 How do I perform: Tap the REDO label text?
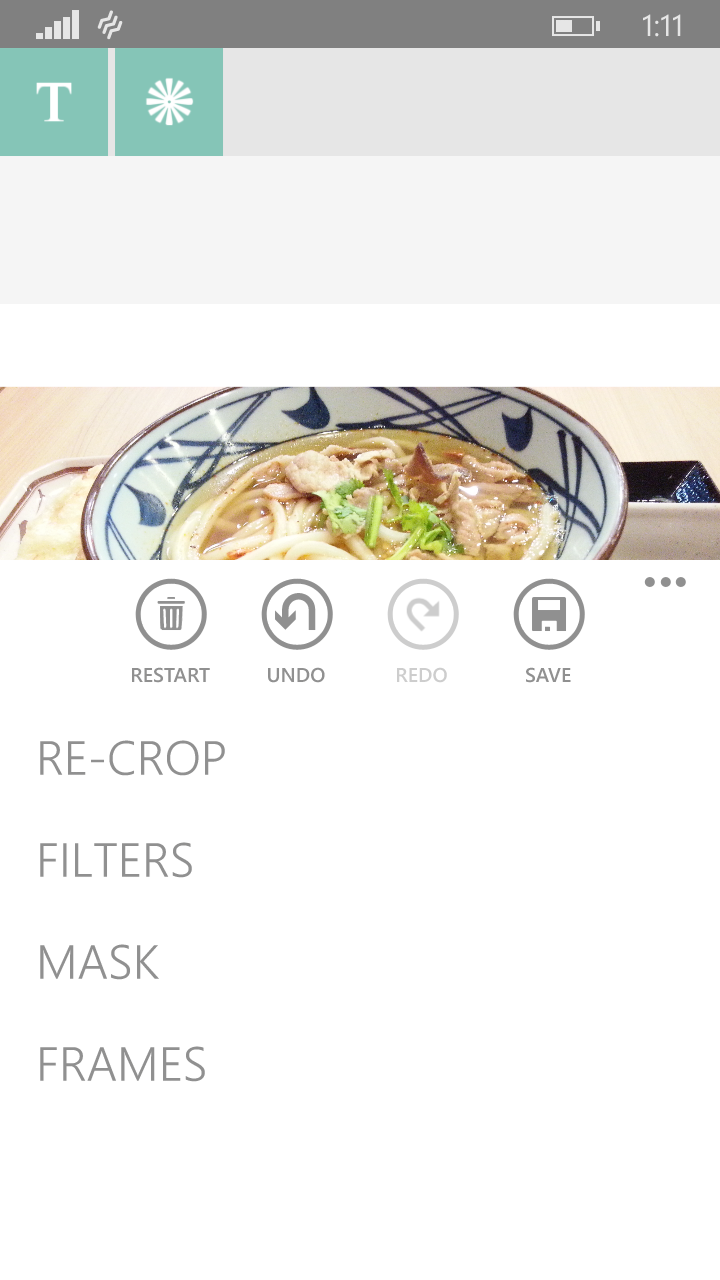pyautogui.click(x=421, y=675)
